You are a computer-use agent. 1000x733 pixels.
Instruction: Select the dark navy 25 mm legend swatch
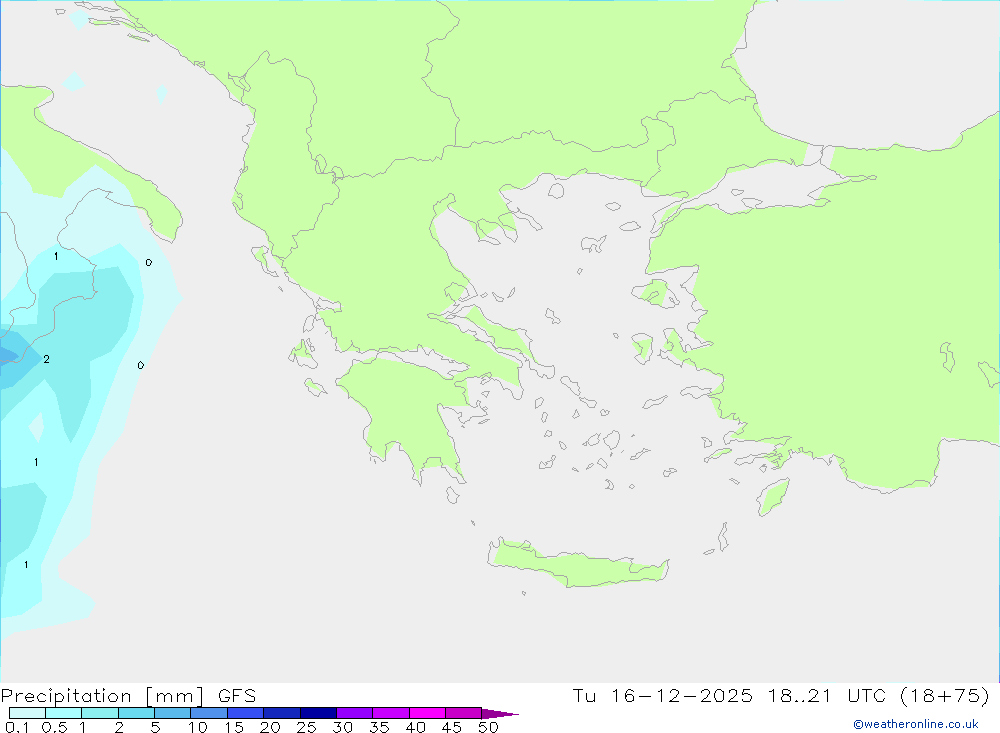[x=318, y=713]
